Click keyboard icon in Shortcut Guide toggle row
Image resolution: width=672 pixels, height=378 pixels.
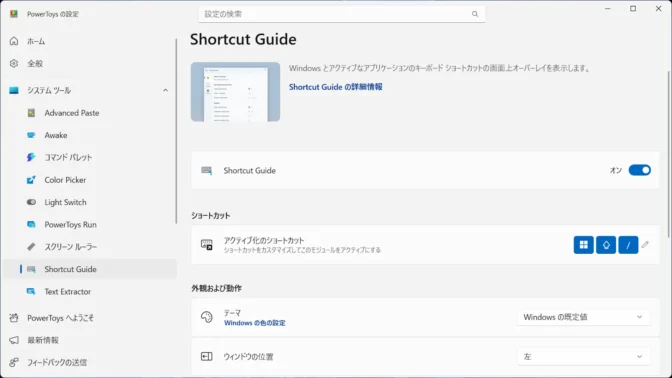[x=207, y=171]
